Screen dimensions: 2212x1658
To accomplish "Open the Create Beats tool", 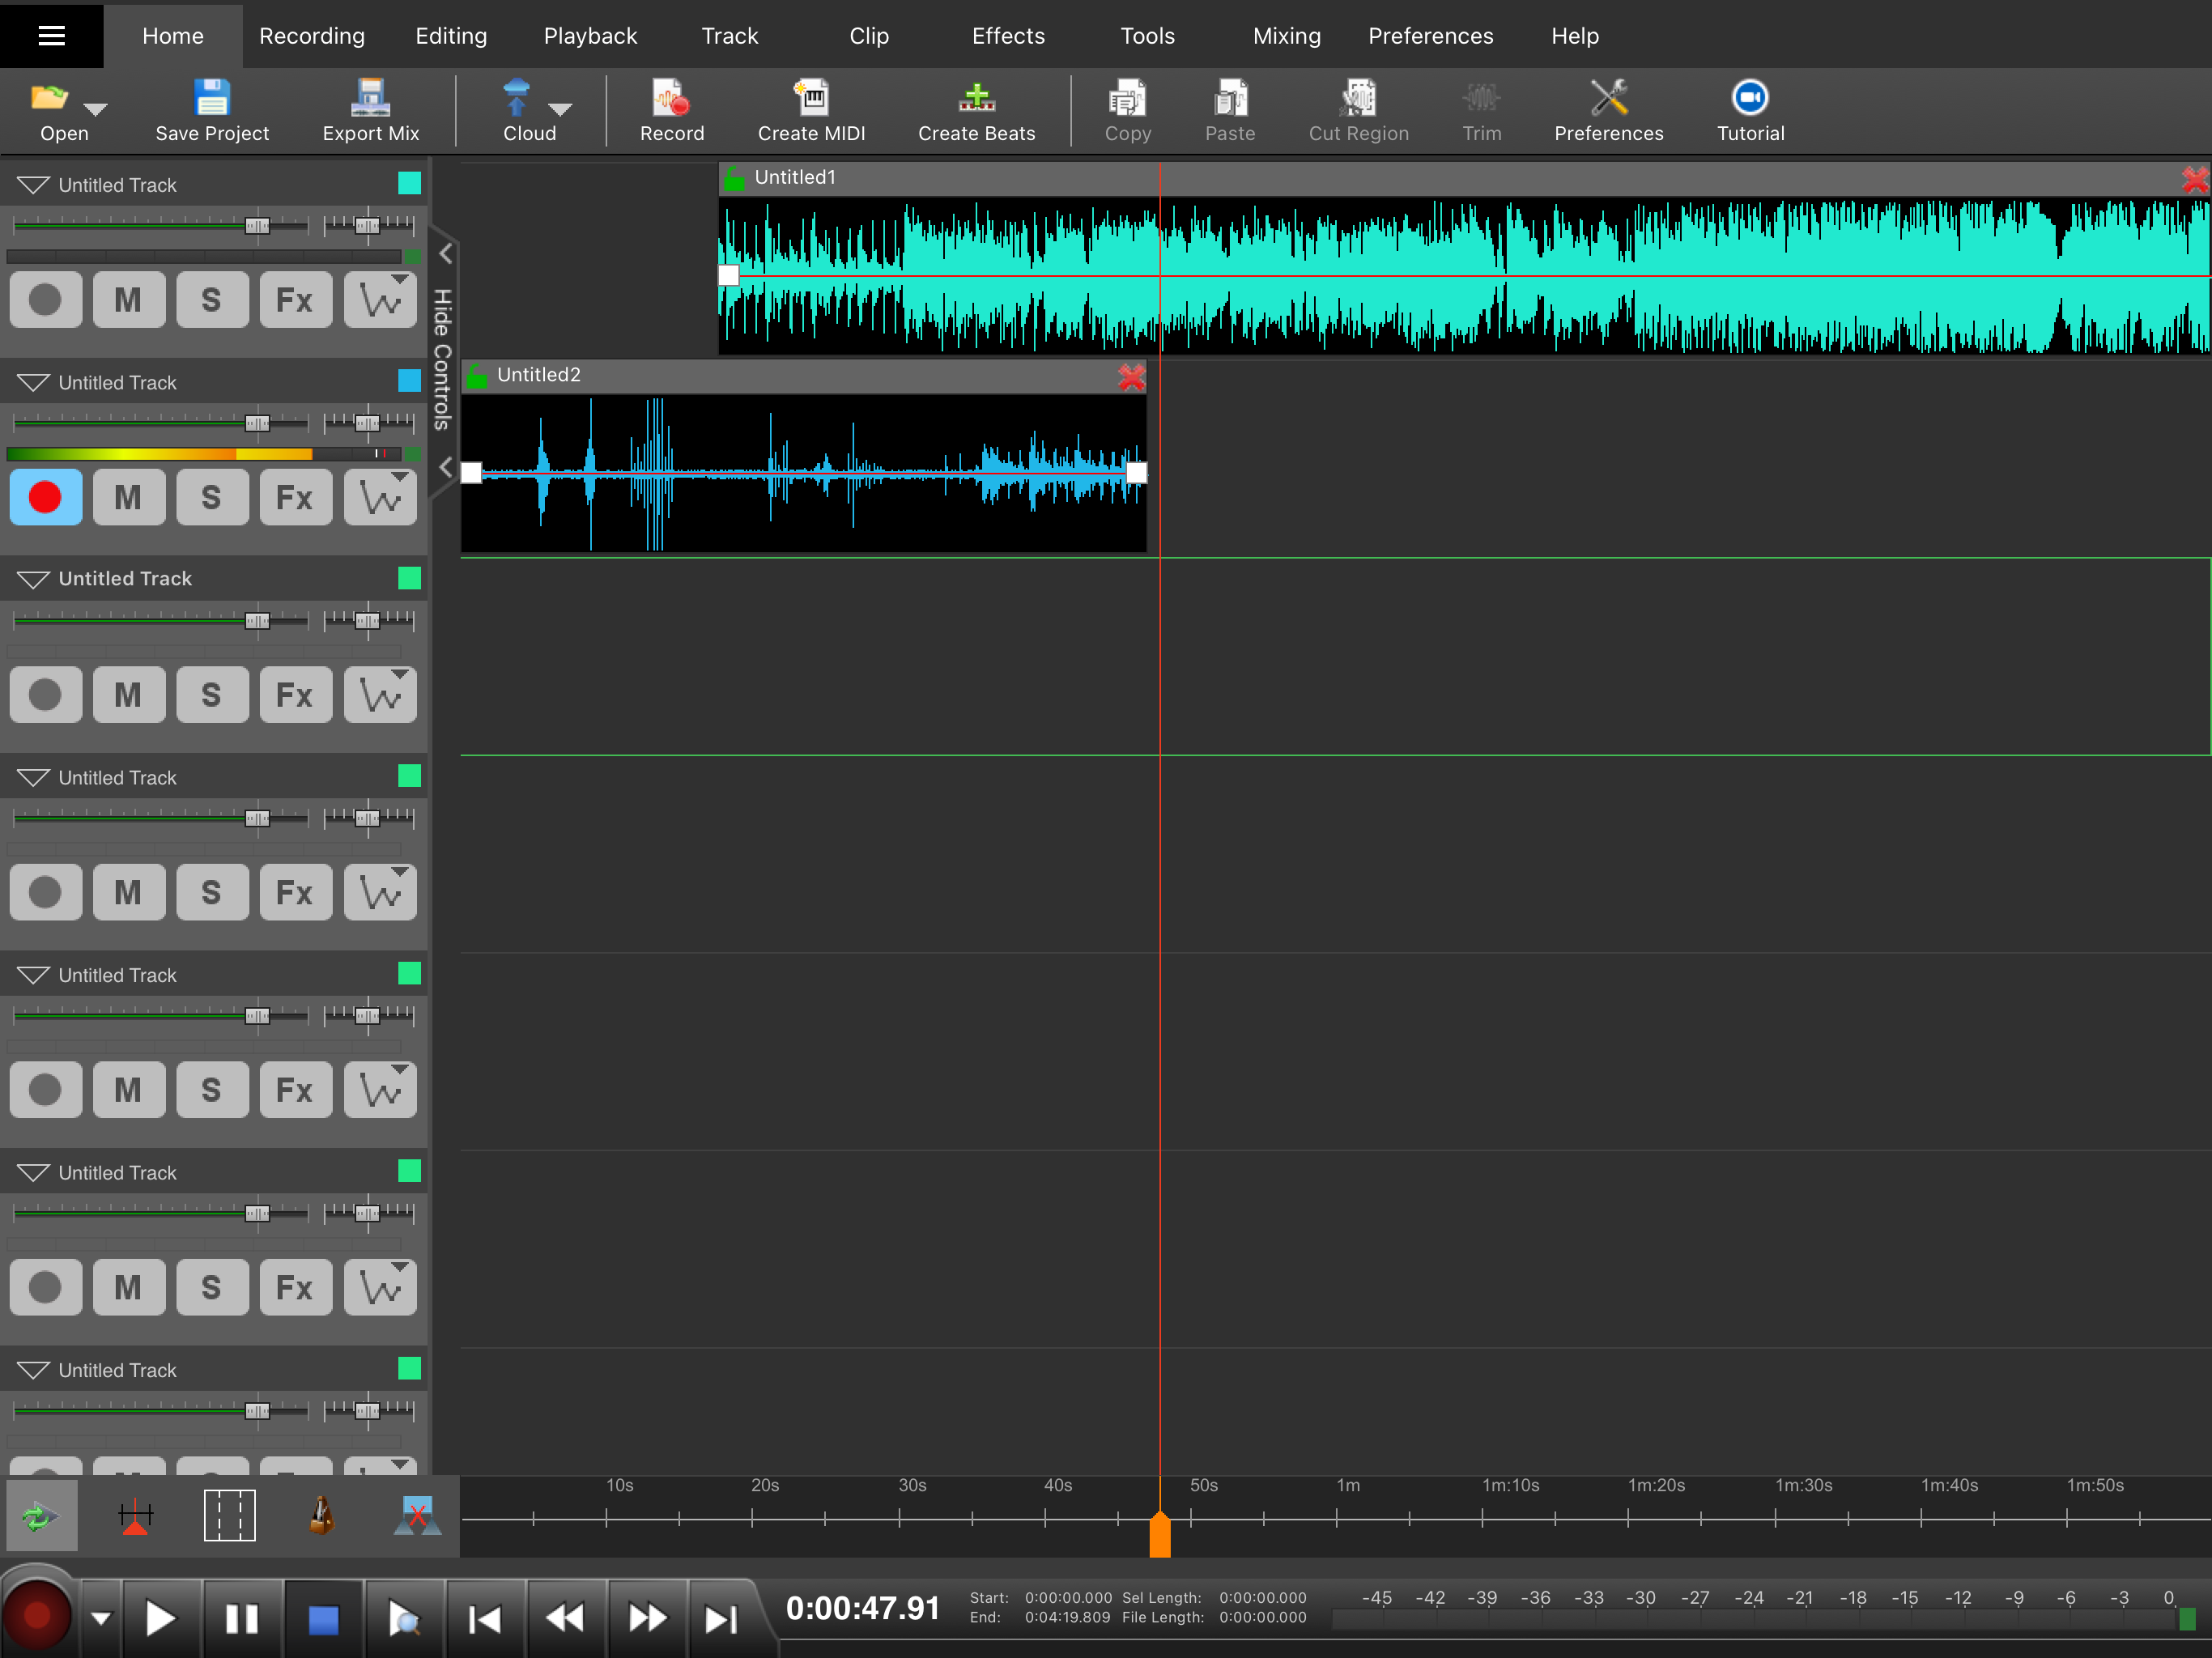I will 976,98.
